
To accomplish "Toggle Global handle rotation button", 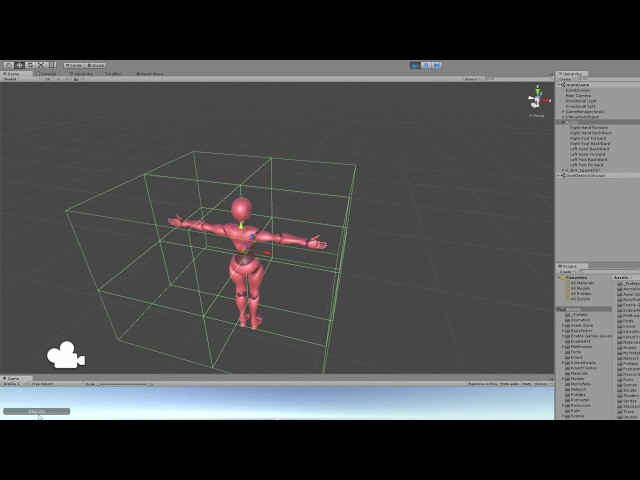I will [x=96, y=65].
